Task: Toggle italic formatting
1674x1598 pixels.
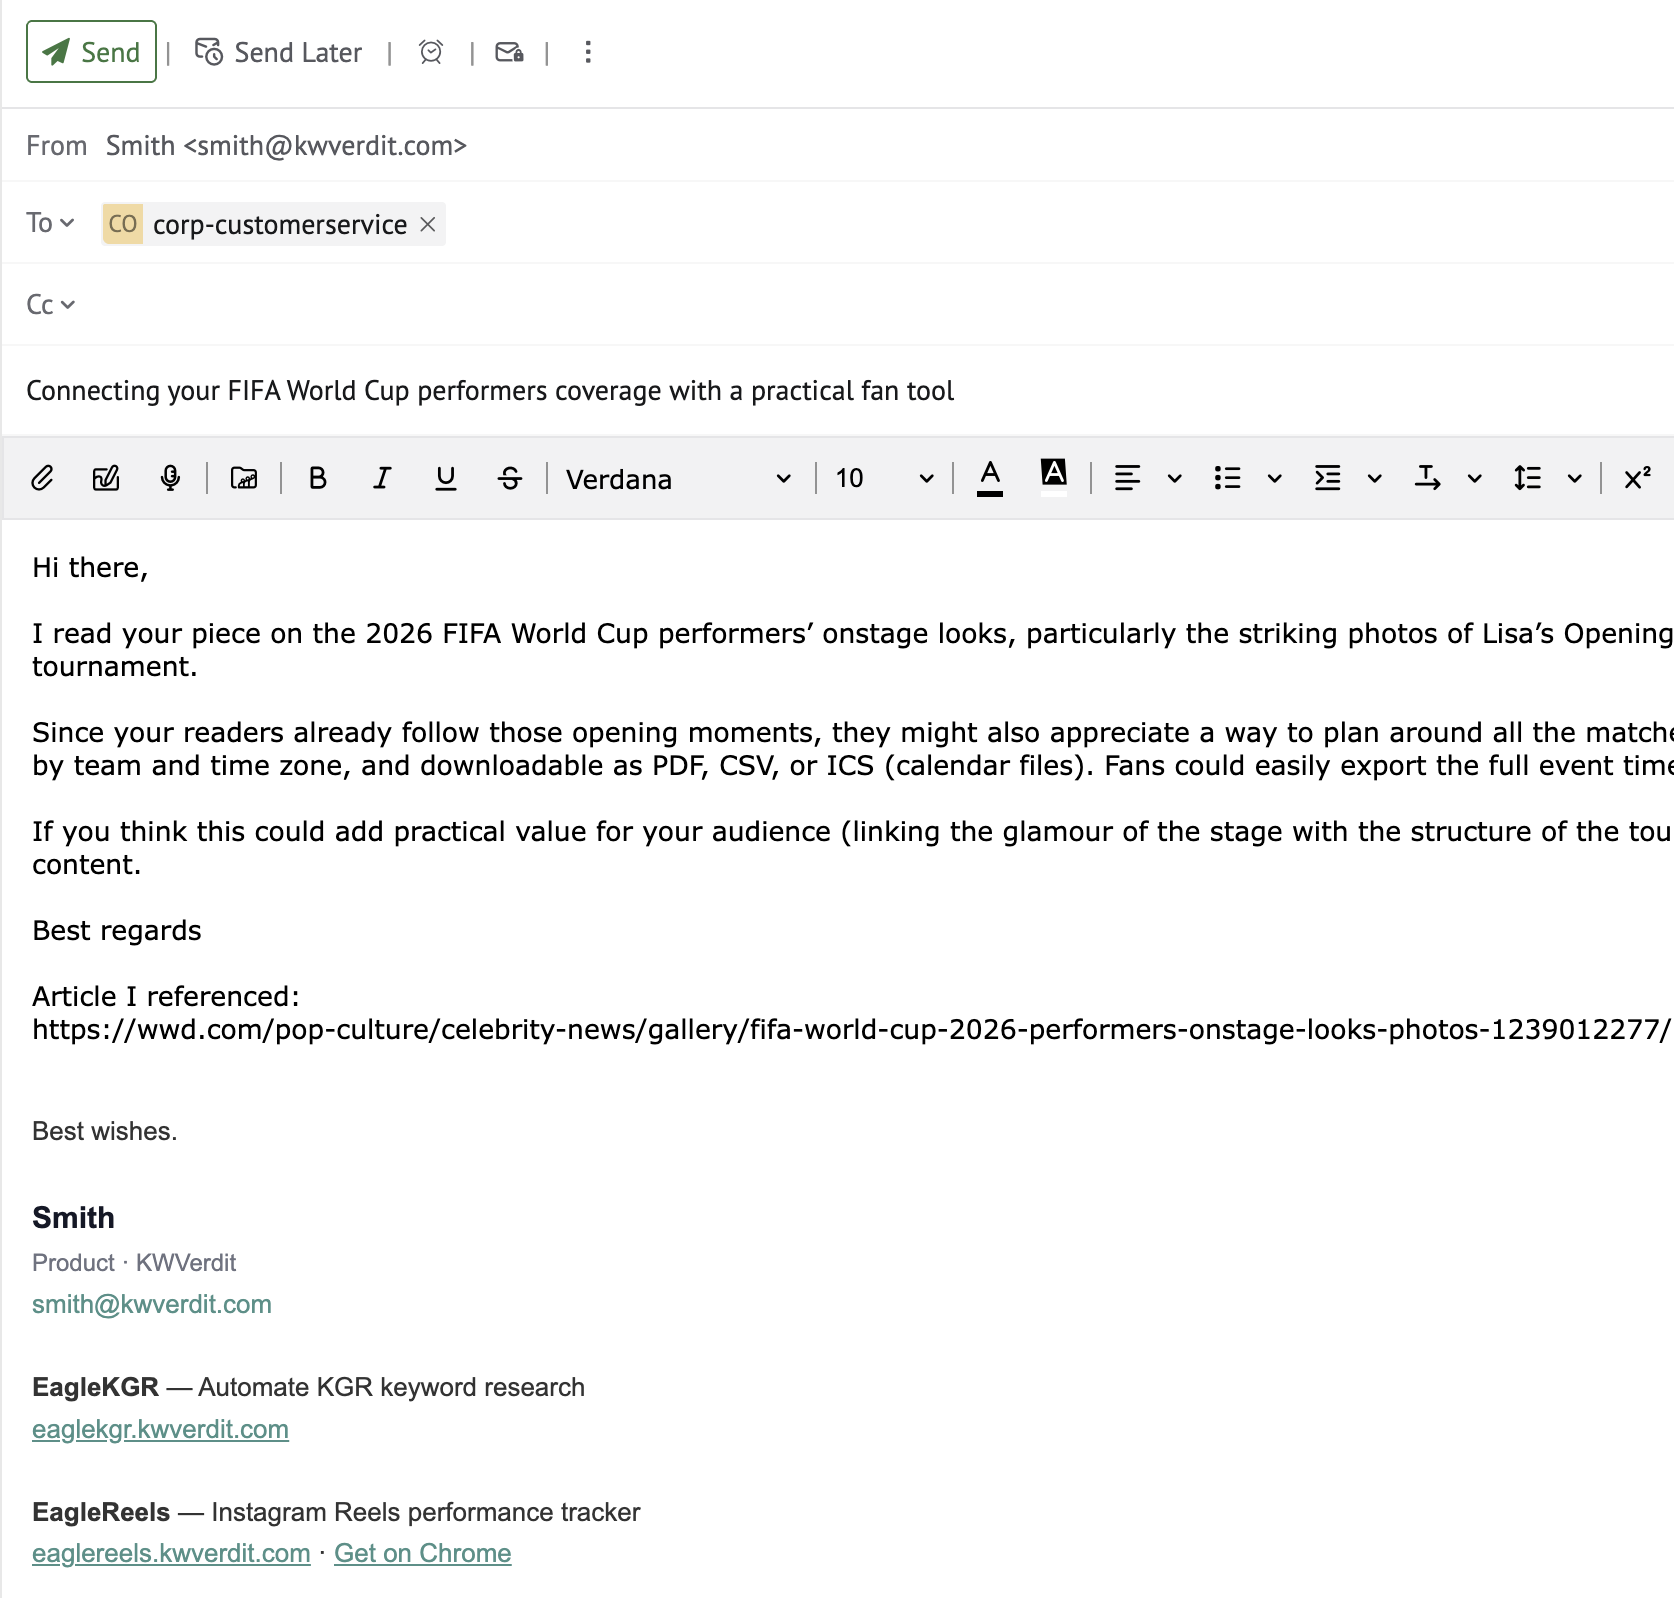Action: [x=382, y=478]
